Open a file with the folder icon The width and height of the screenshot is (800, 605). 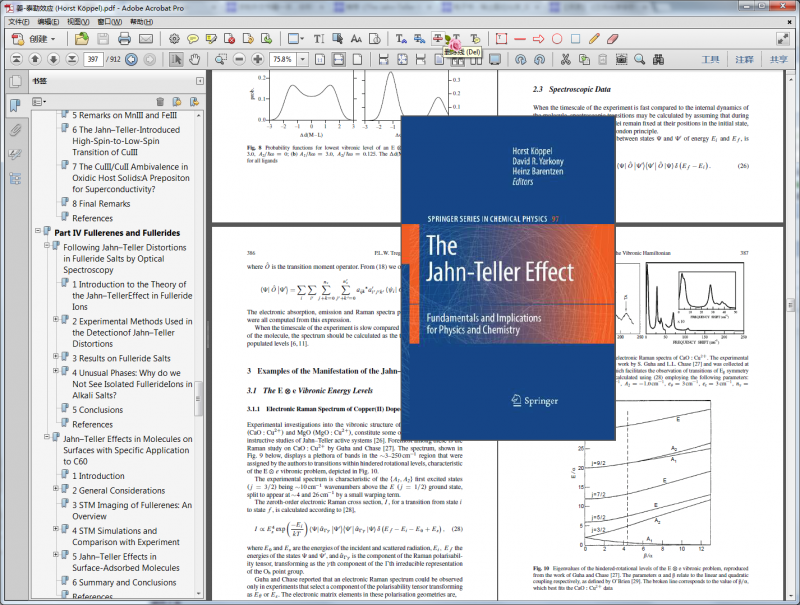click(x=82, y=39)
